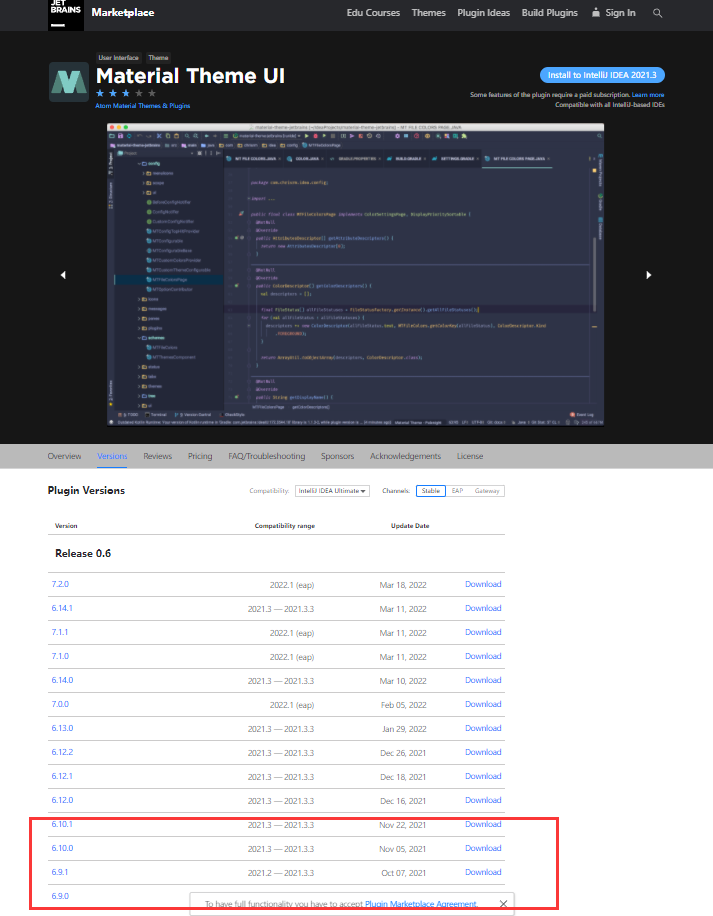
Task: Open version 6.12.2 link
Action: [62, 752]
